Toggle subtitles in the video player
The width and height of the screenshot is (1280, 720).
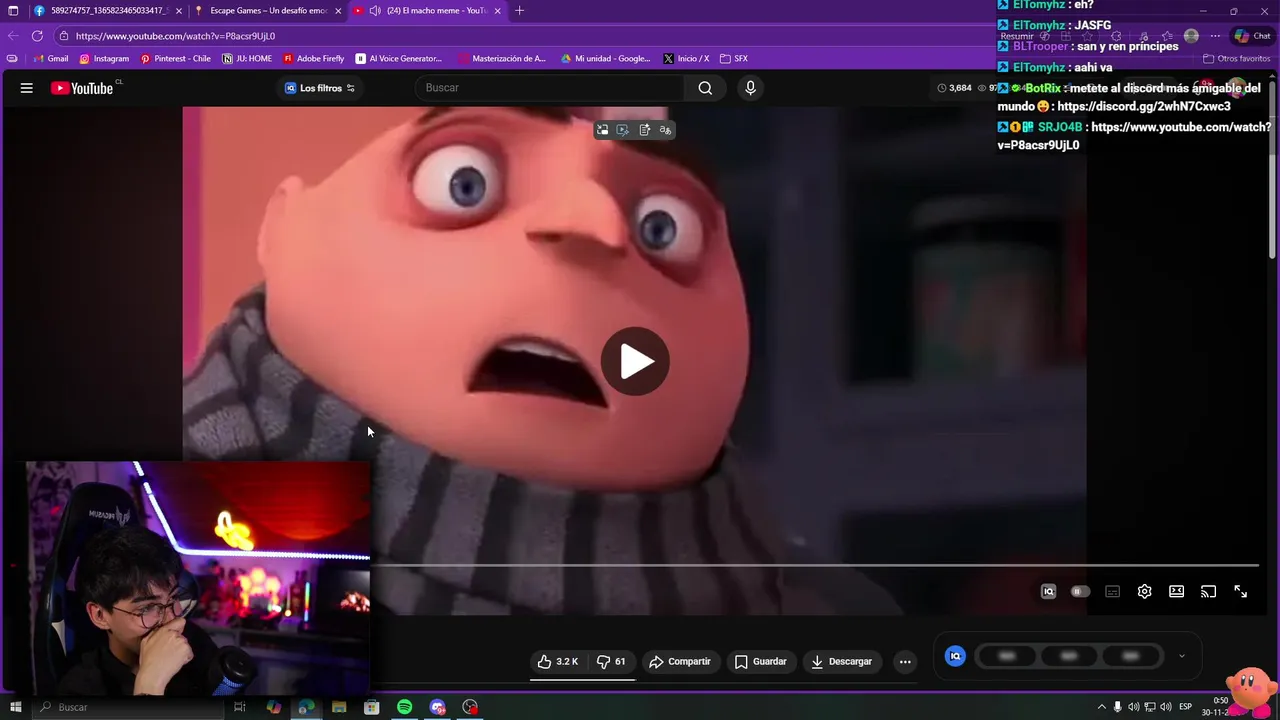pos(1112,591)
